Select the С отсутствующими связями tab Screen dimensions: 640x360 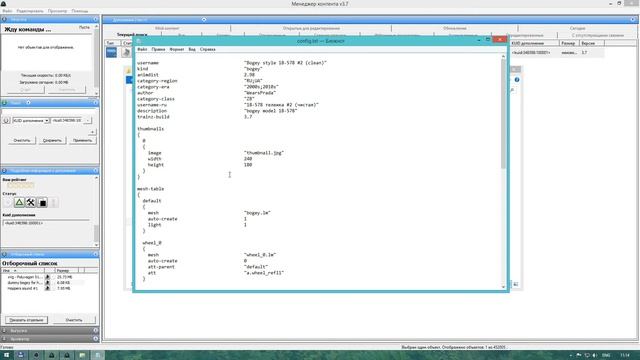[x=598, y=36]
